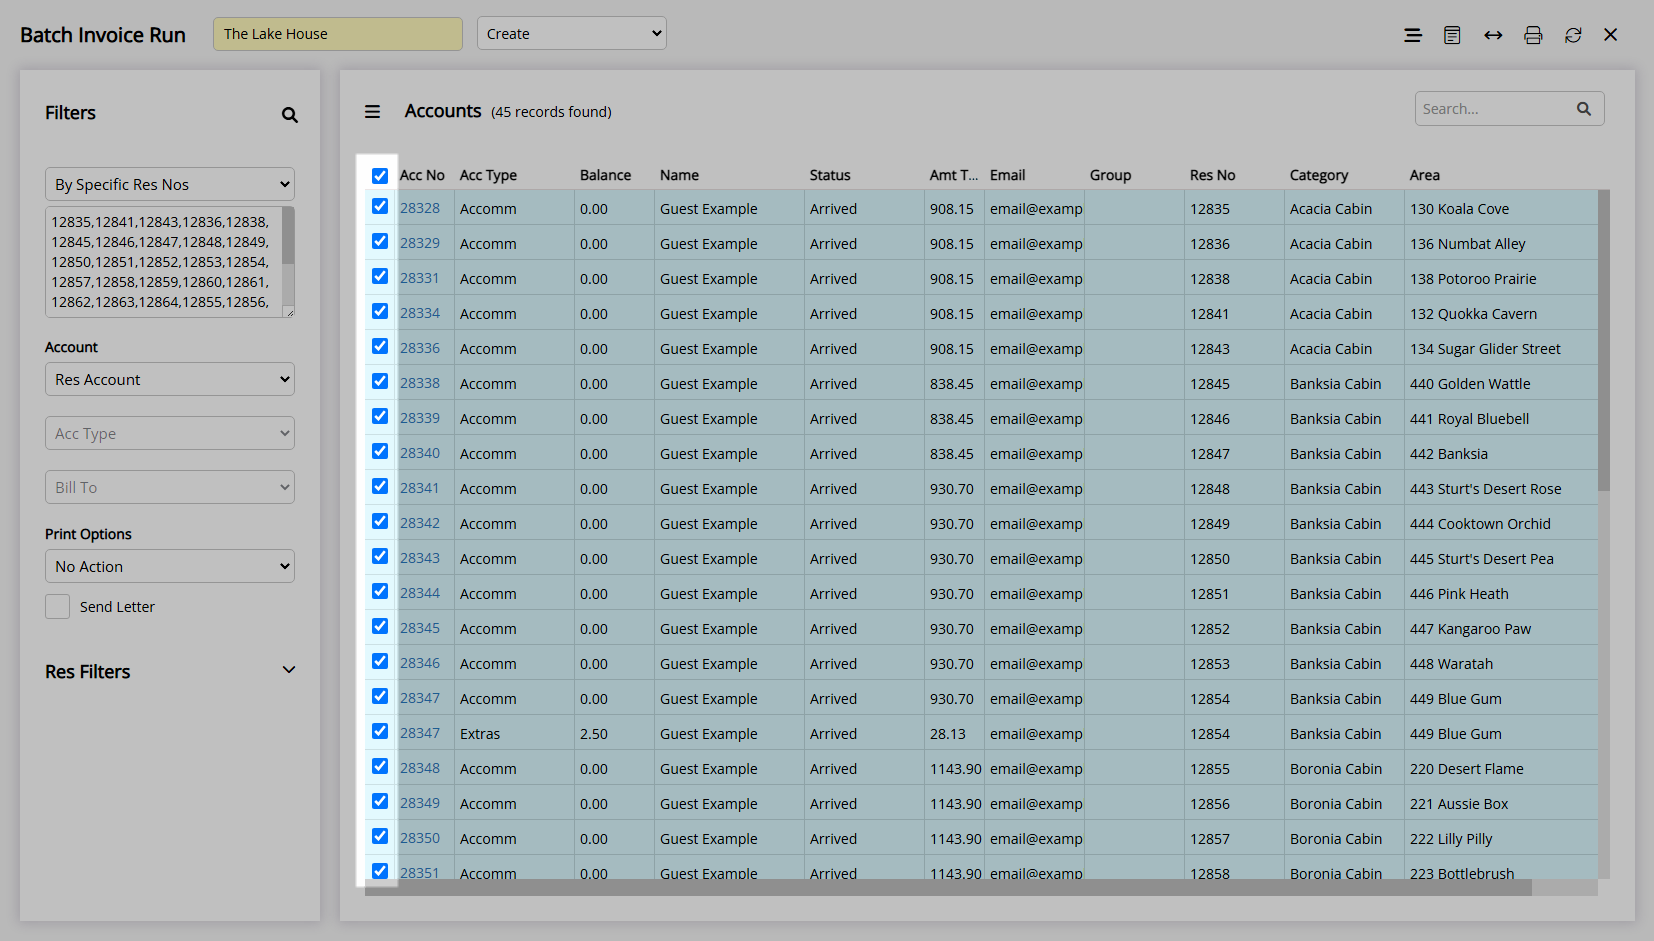This screenshot has height=941, width=1654.
Task: Open the Create action dropdown
Action: point(572,33)
